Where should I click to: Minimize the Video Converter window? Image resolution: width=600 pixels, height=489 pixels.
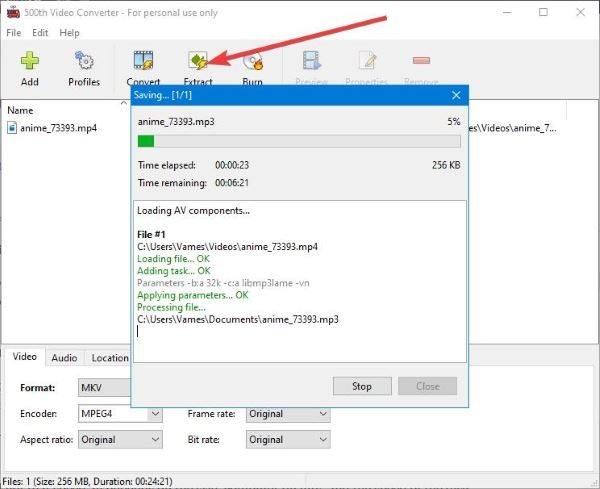(x=507, y=12)
